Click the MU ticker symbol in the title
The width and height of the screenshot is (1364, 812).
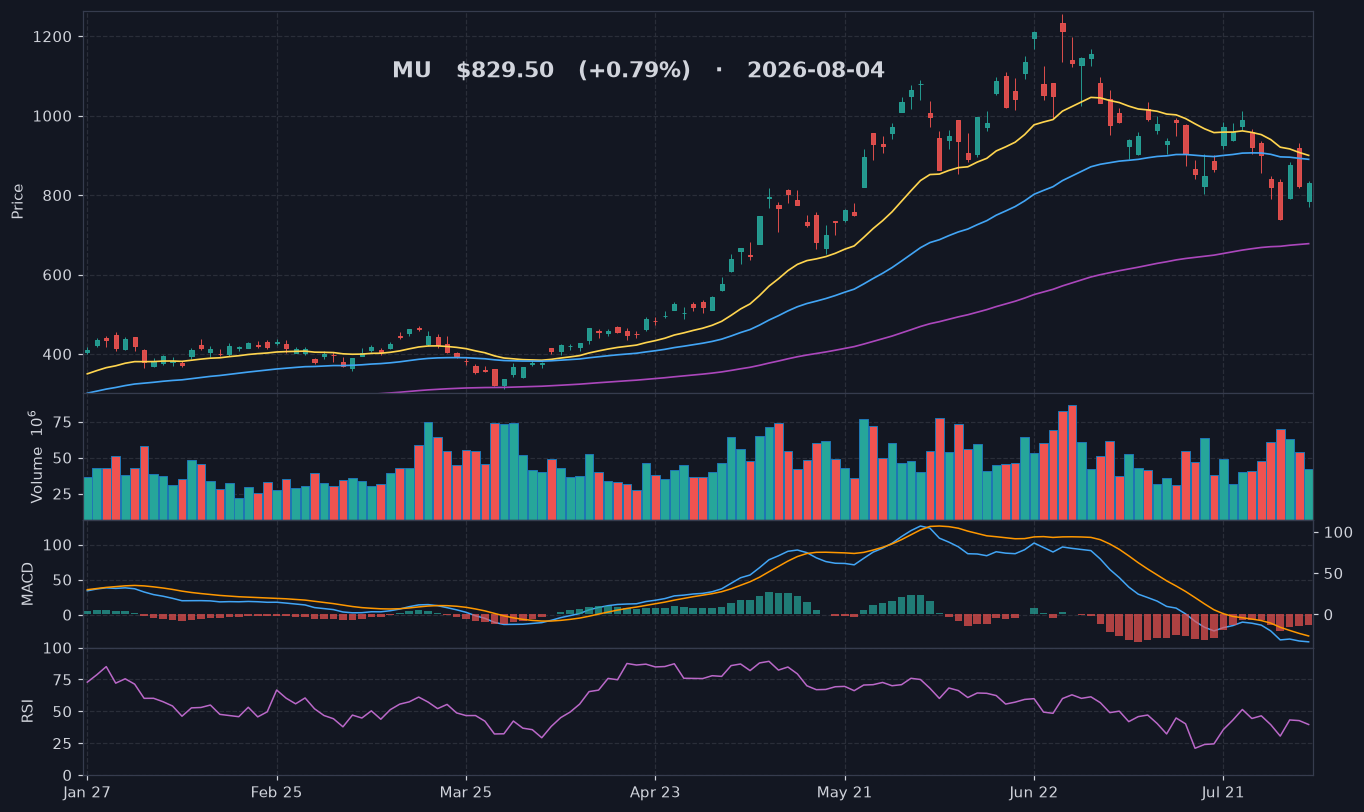[411, 71]
